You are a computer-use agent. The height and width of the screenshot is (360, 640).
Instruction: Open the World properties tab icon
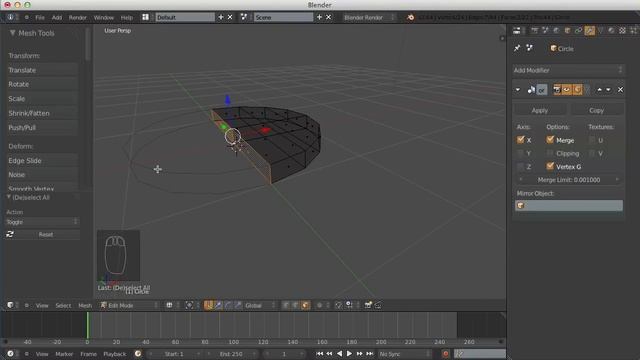tap(556, 31)
